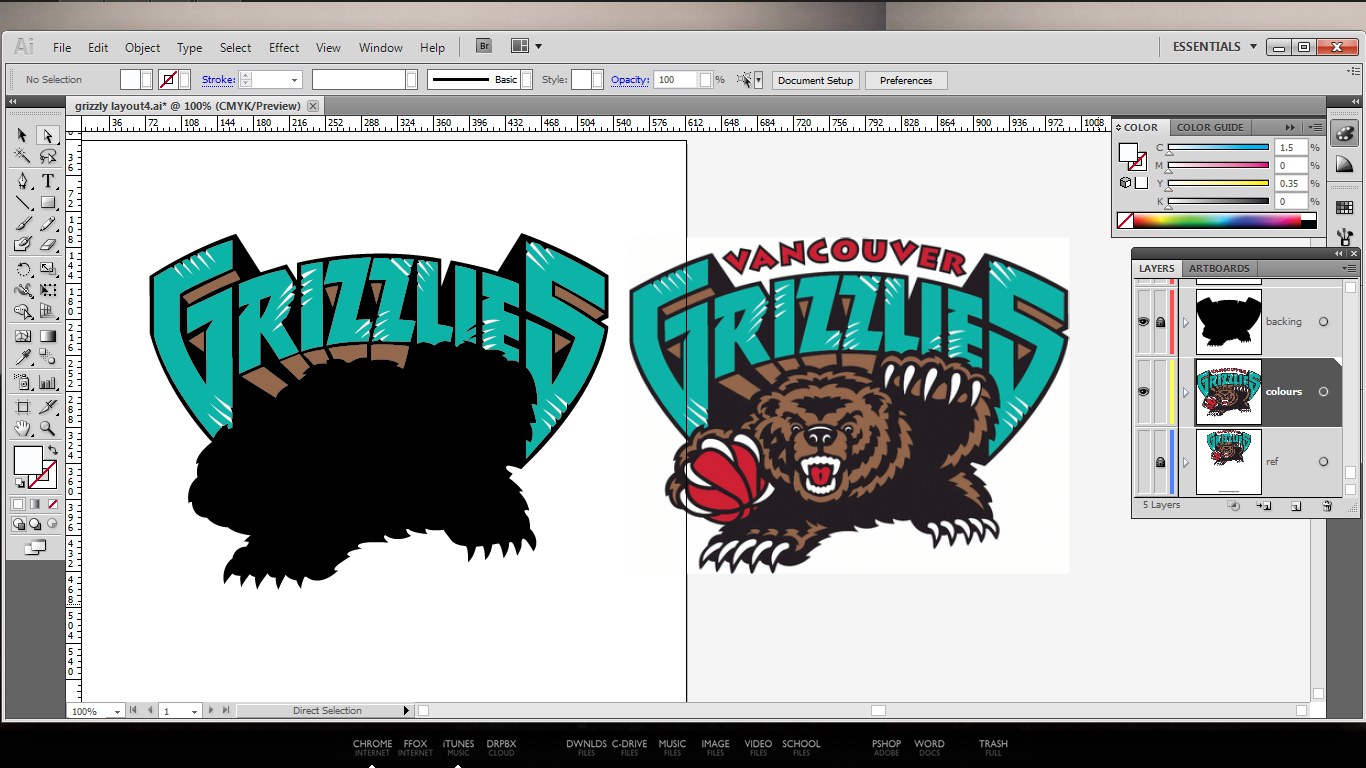Screen dimensions: 1366x768
Task: Launch CHROME from the bottom dock
Action: [x=372, y=747]
